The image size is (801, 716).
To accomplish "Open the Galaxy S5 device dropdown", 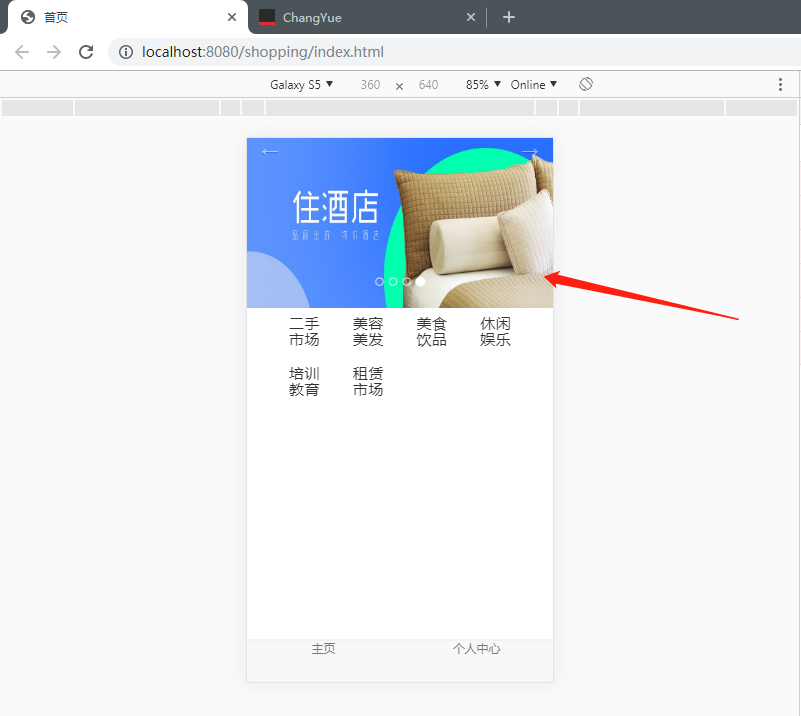I will 301,85.
